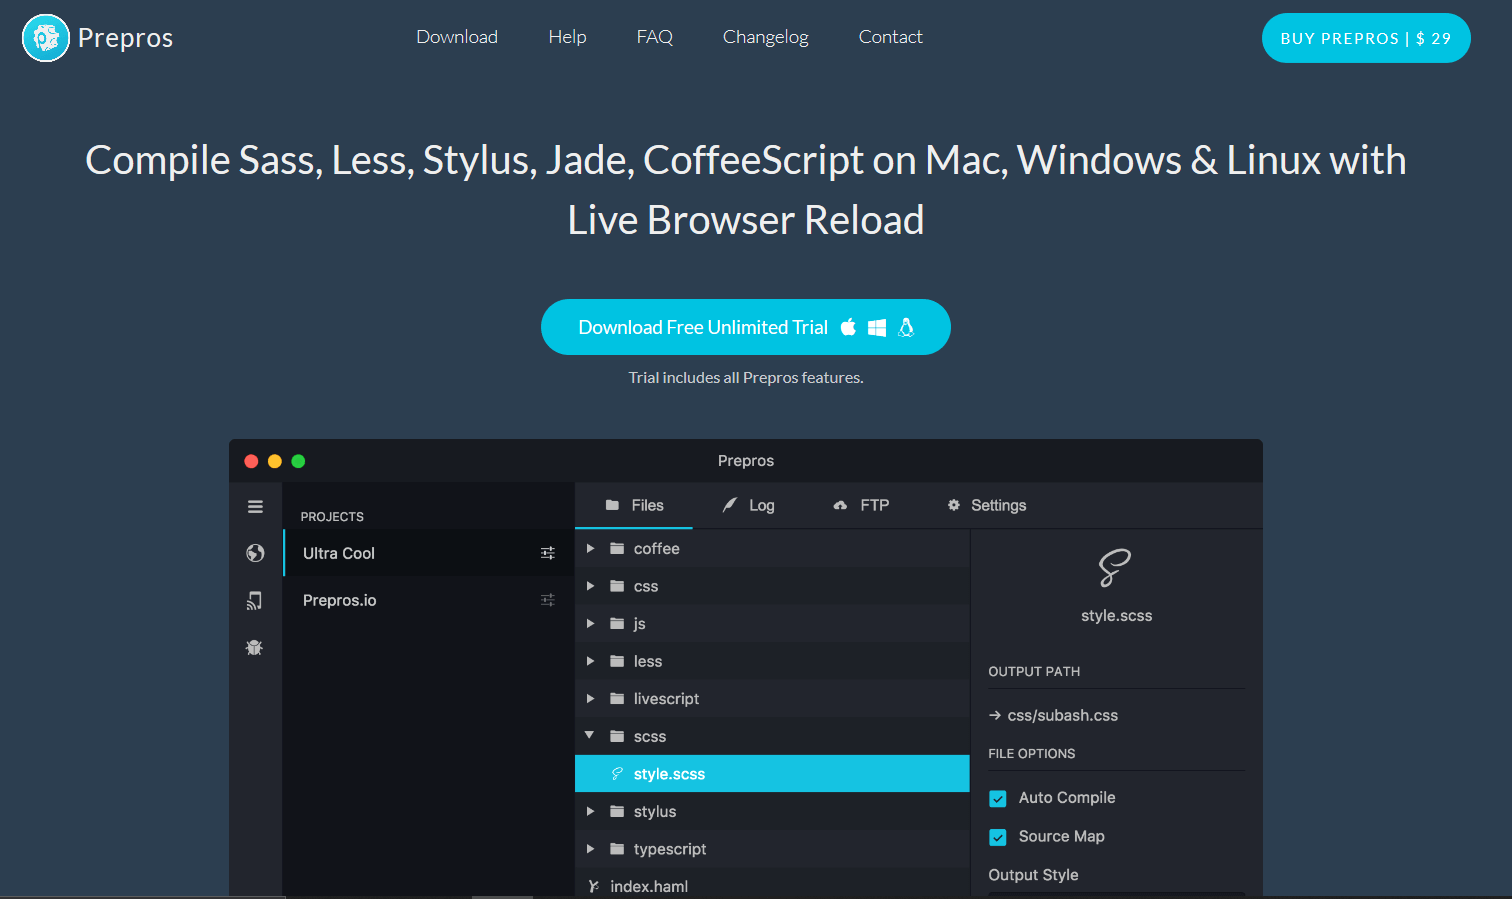Viewport: 1512px width, 899px height.
Task: Expand the livescript folder
Action: coord(591,699)
